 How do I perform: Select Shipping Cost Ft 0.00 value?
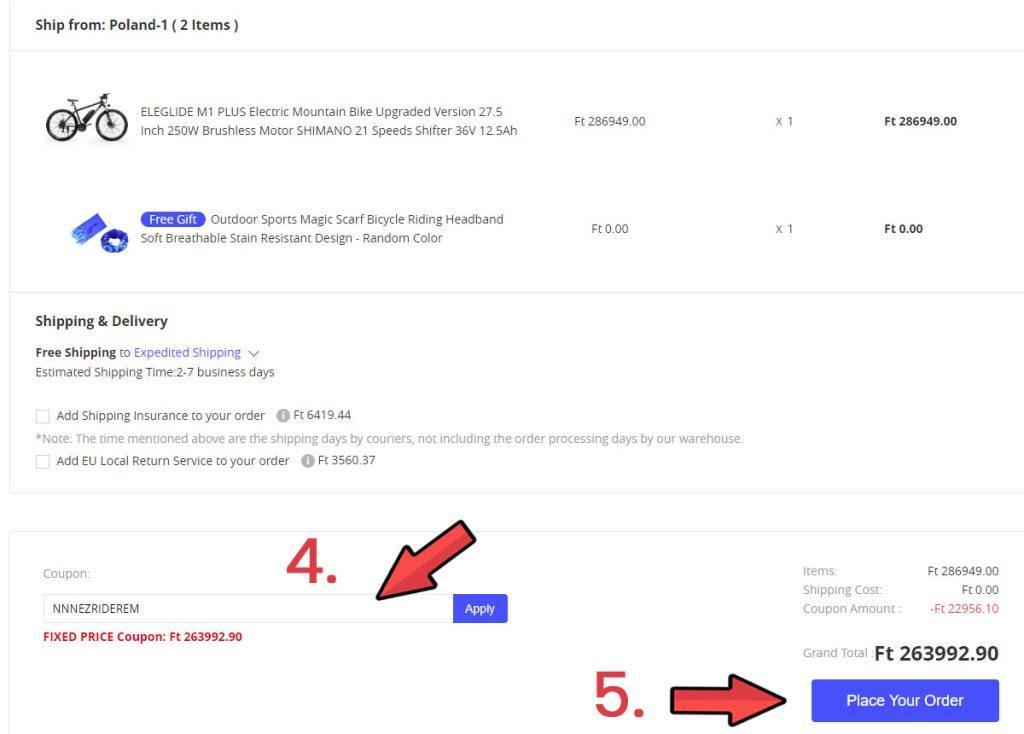tap(980, 590)
